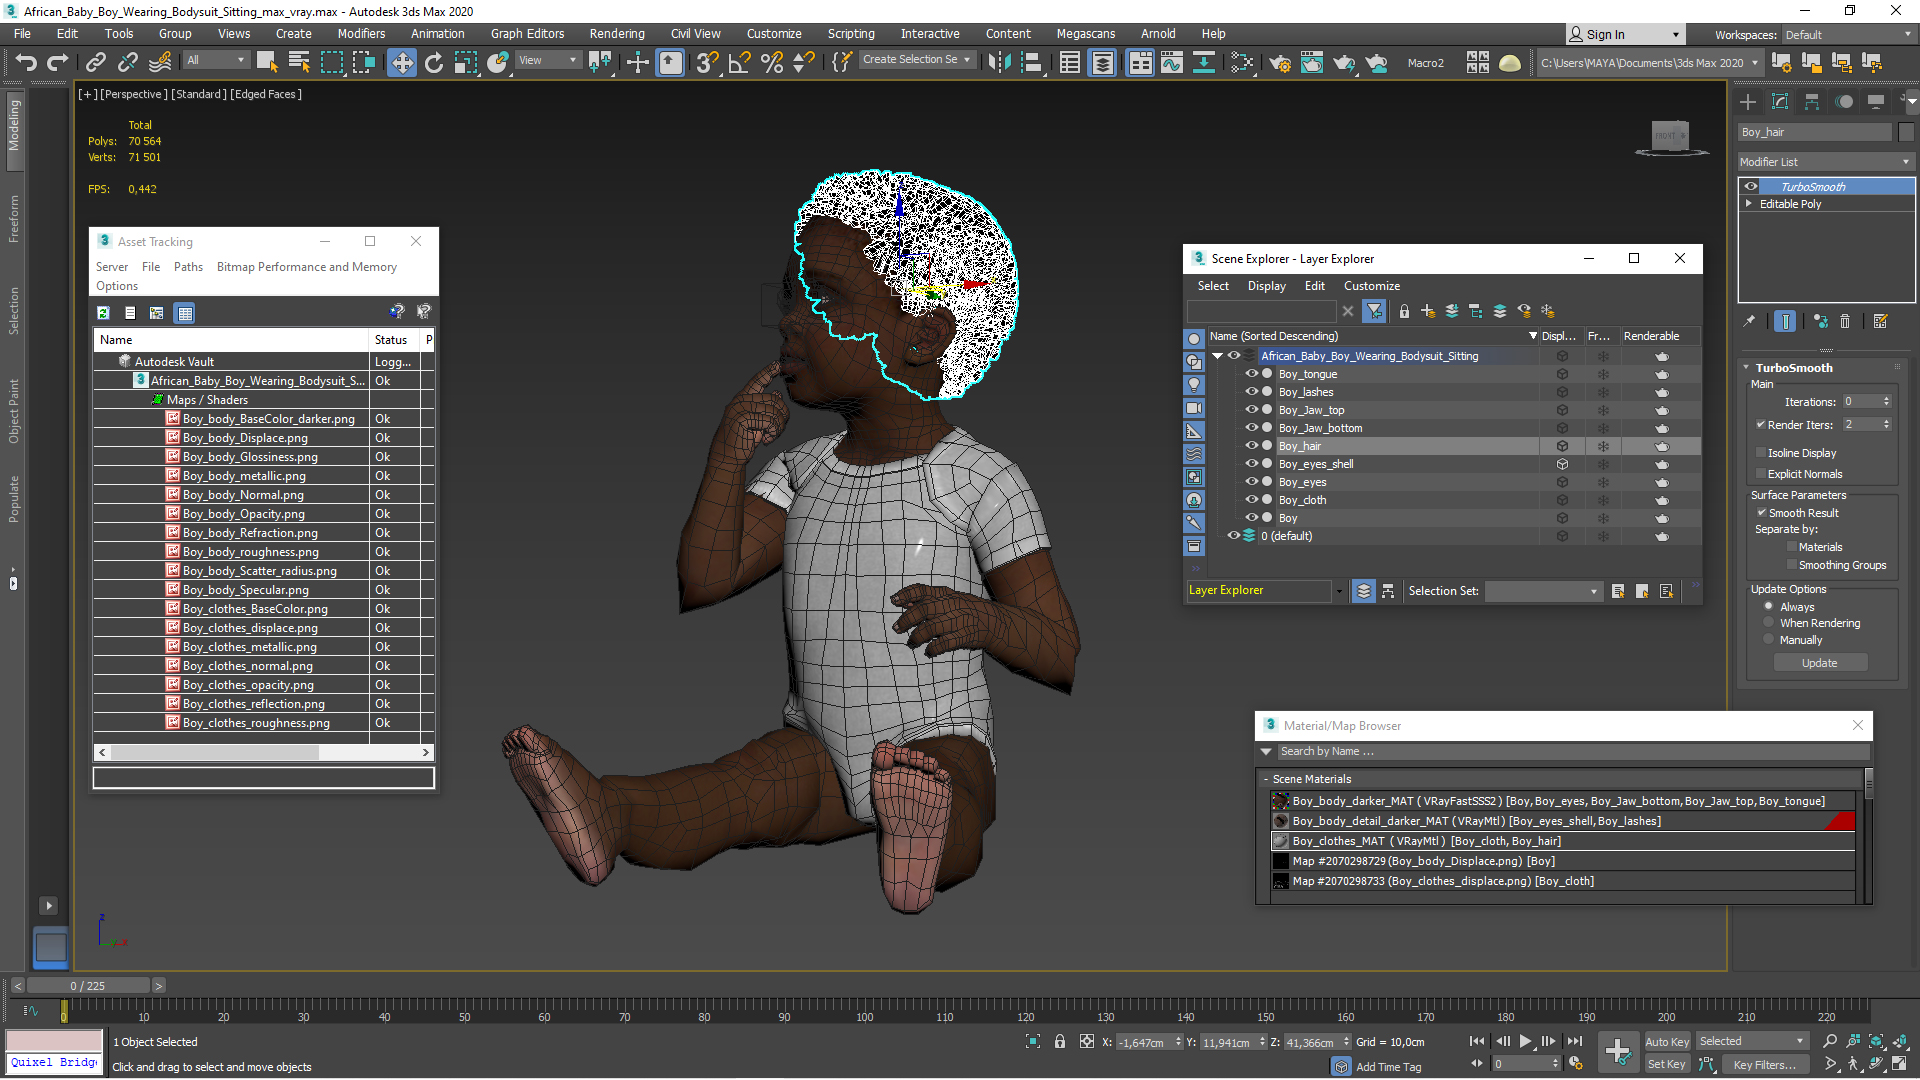Enable the Render Iters checkbox
The image size is (1920, 1080).
(x=1760, y=425)
